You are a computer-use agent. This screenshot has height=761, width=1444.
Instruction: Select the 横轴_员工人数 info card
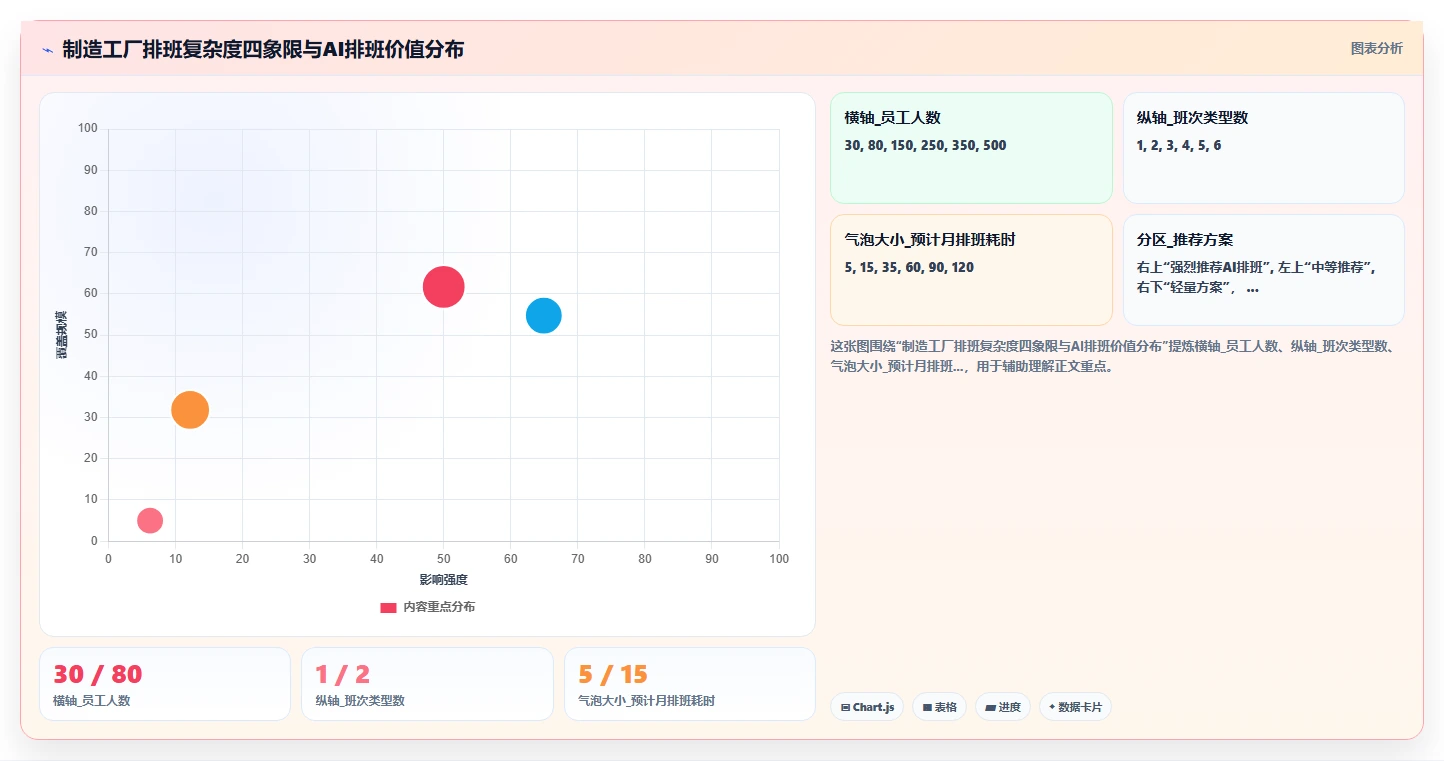point(971,148)
